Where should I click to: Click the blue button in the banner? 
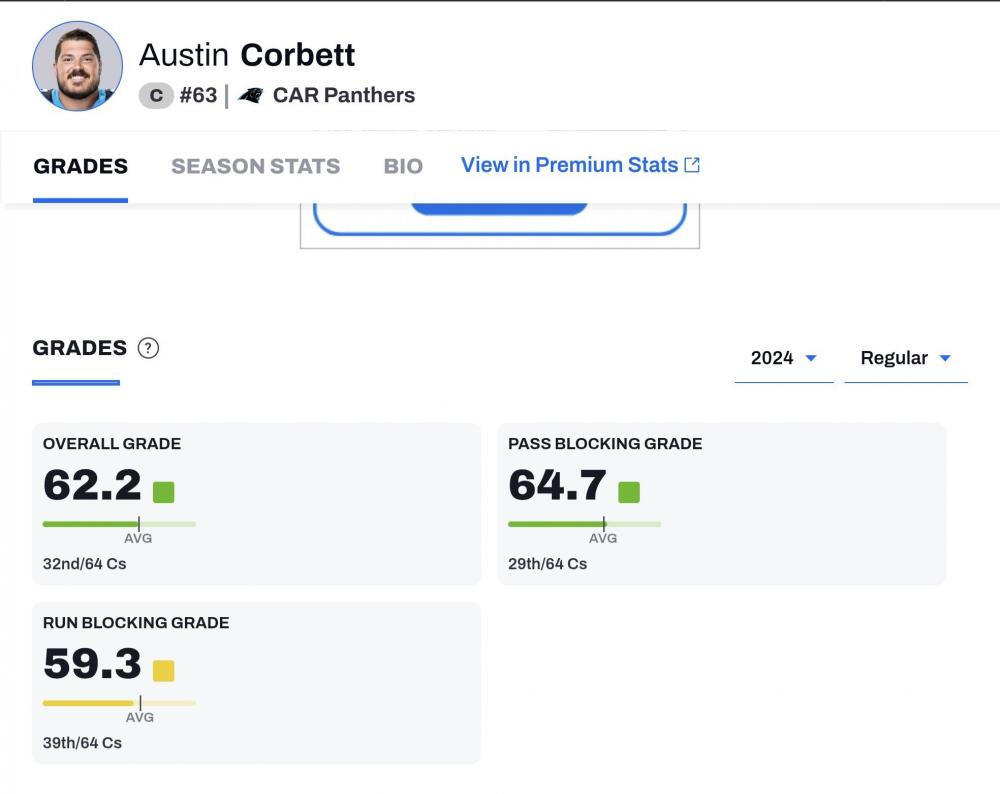[x=499, y=207]
